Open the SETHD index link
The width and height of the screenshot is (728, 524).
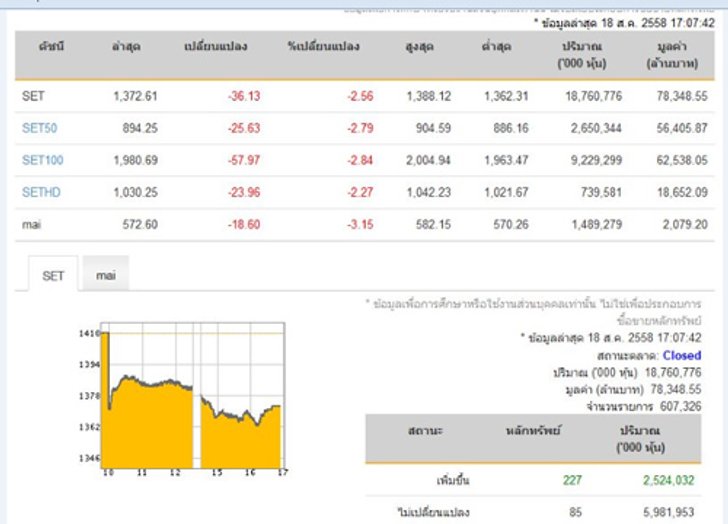(41, 192)
